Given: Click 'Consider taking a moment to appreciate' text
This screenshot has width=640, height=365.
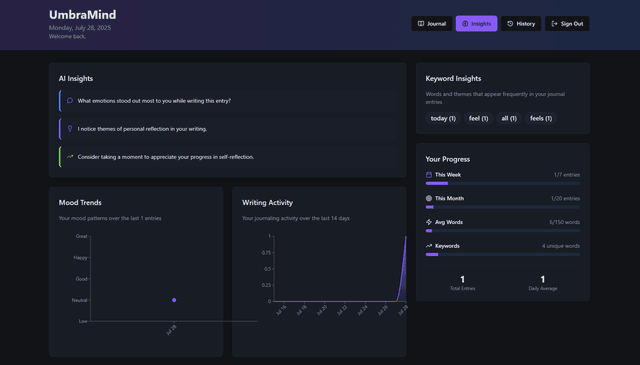Looking at the screenshot, I should click(x=166, y=157).
